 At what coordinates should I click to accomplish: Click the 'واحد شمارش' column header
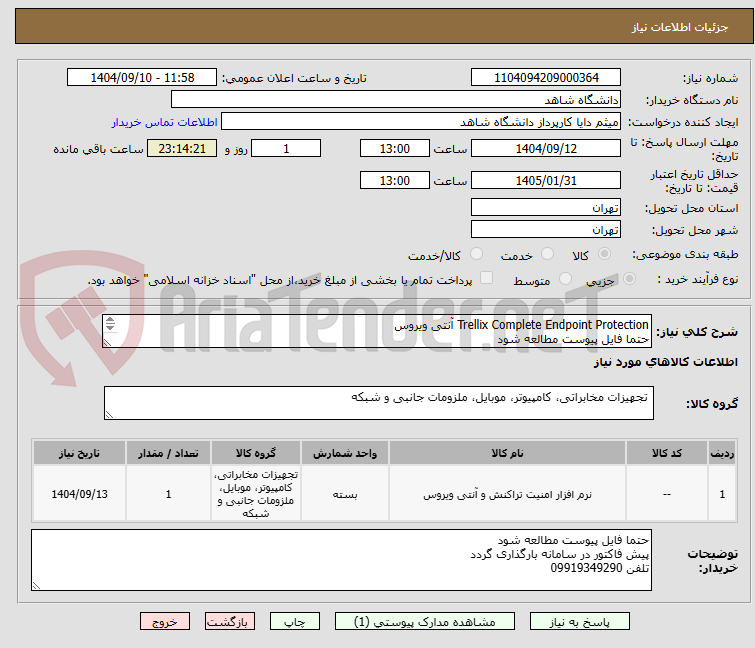[x=345, y=453]
